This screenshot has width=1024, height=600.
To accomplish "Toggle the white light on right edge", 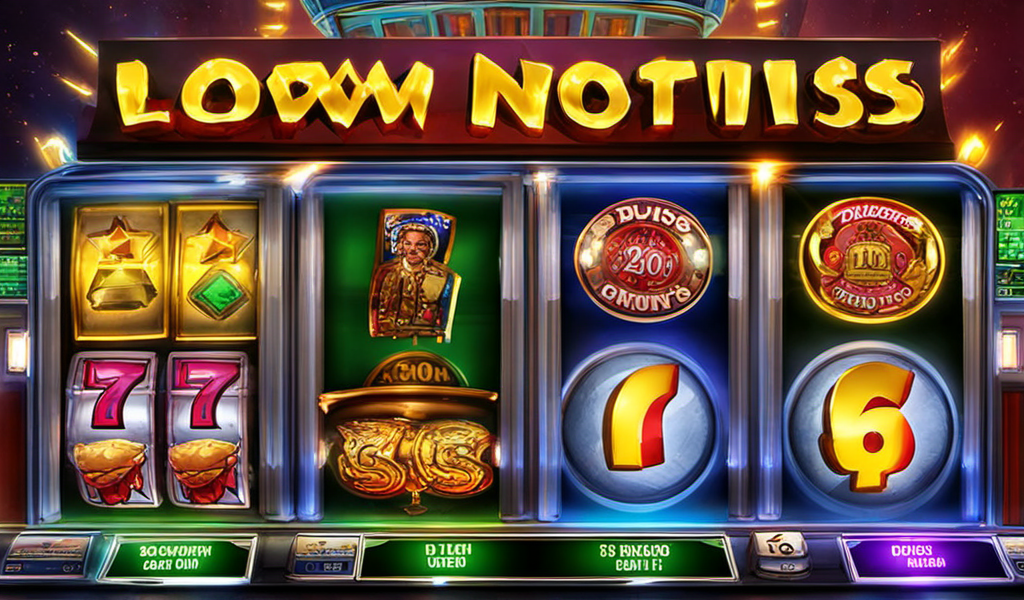I will [1009, 351].
